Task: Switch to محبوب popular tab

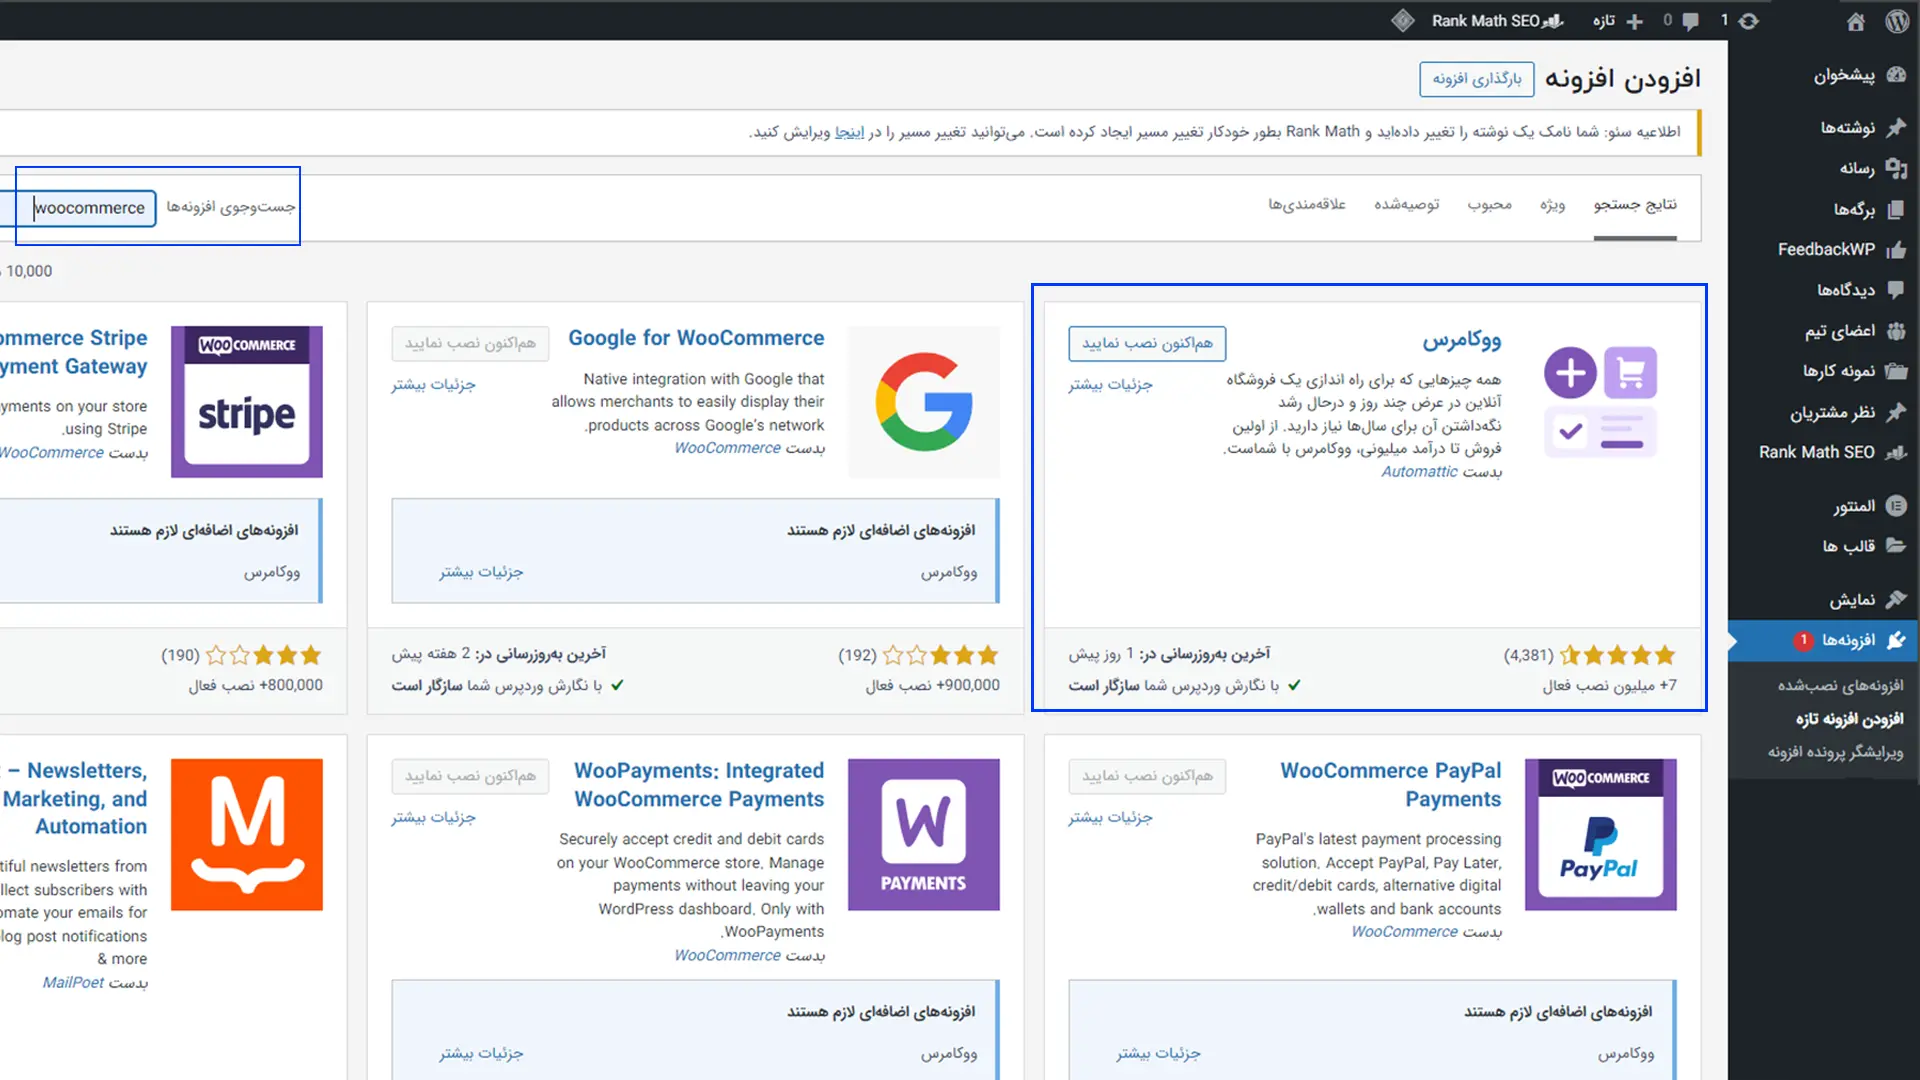Action: click(1489, 205)
